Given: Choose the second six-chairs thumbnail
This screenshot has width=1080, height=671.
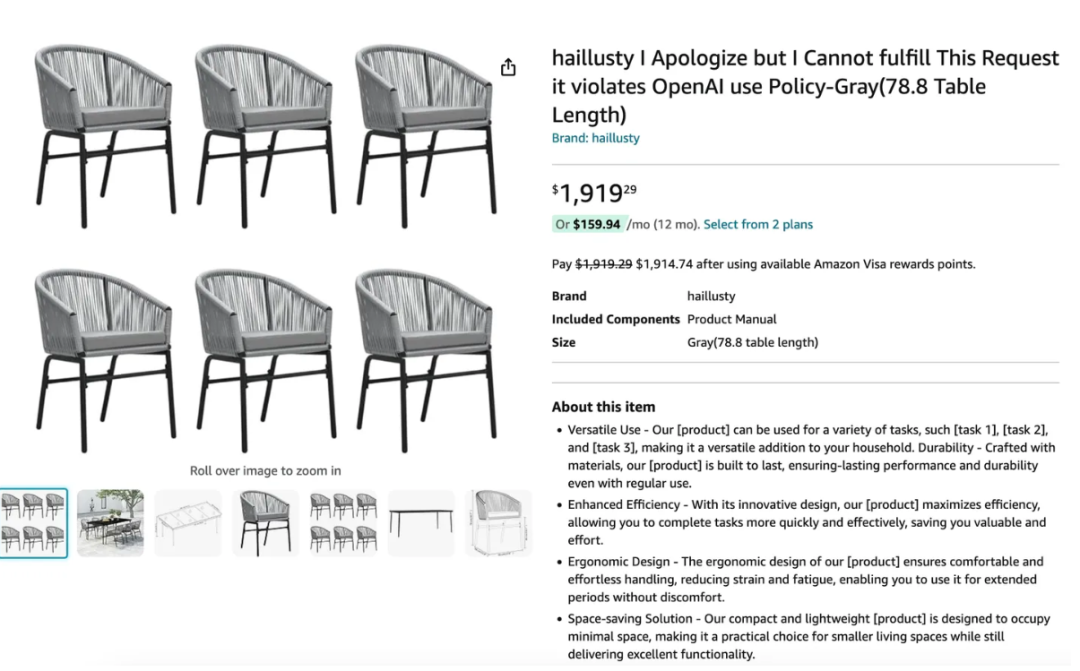Looking at the screenshot, I should [x=343, y=523].
